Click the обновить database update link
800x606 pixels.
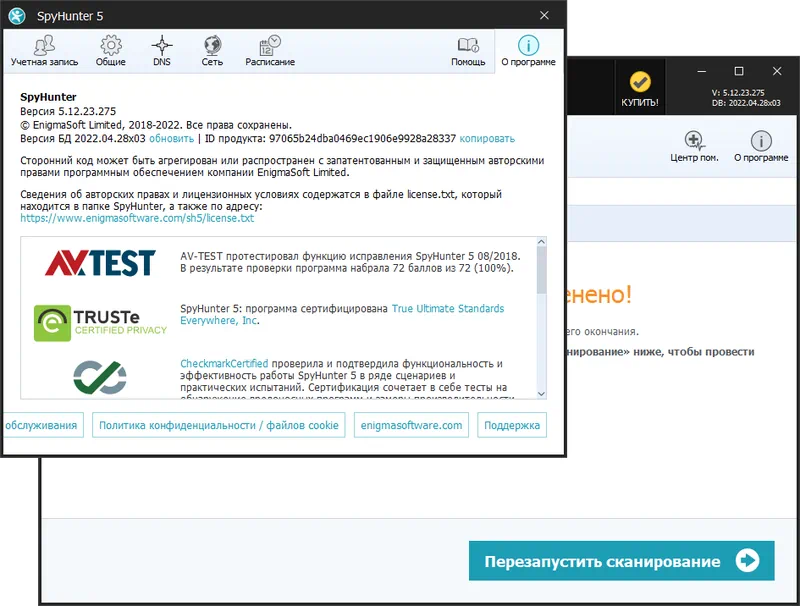pyautogui.click(x=171, y=139)
